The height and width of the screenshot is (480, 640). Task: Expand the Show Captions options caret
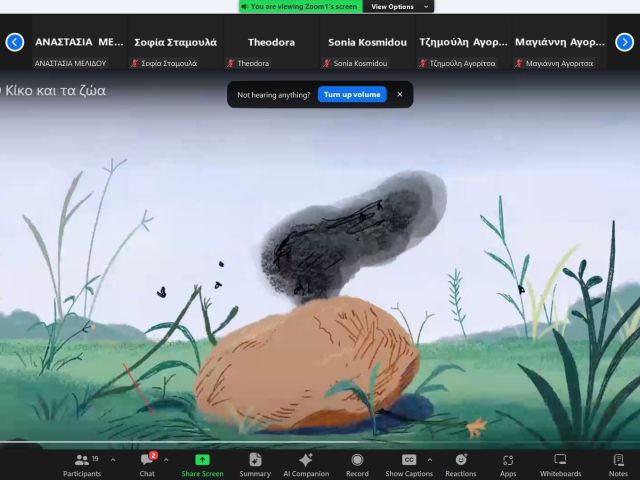pyautogui.click(x=430, y=460)
